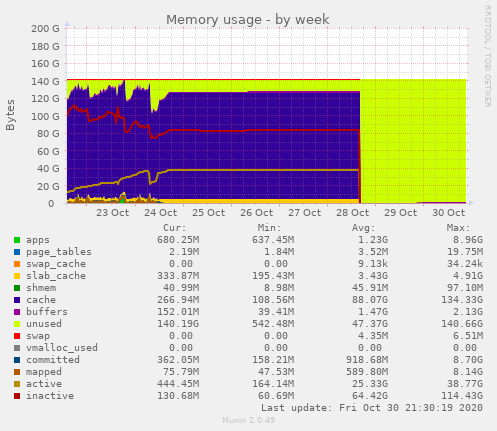
Task: Select the inactive legend label
Action: [50, 396]
